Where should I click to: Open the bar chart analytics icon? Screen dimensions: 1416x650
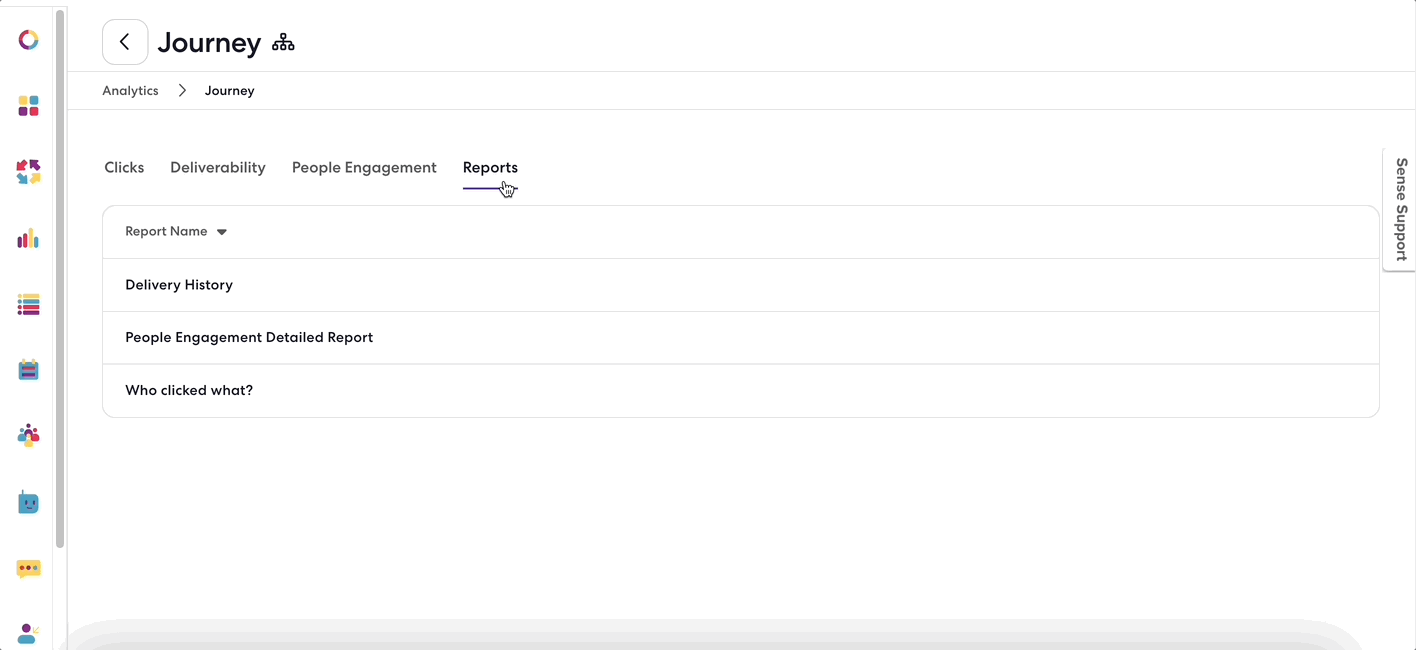click(28, 238)
